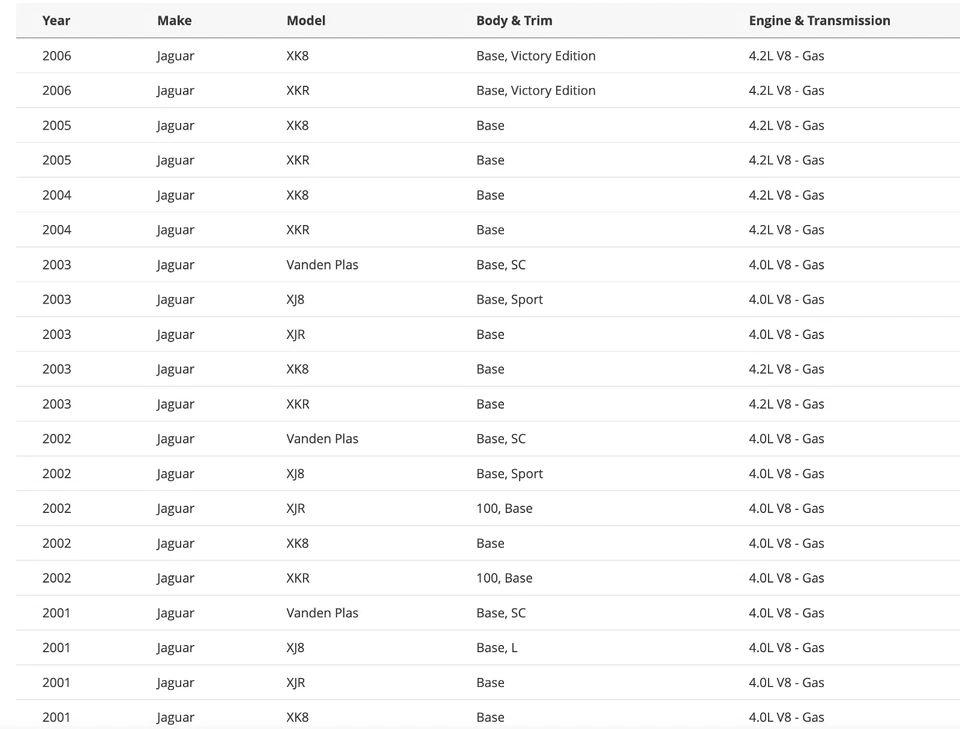Select the 2003 Vanden Plas model cell
The image size is (960, 729).
coord(322,265)
